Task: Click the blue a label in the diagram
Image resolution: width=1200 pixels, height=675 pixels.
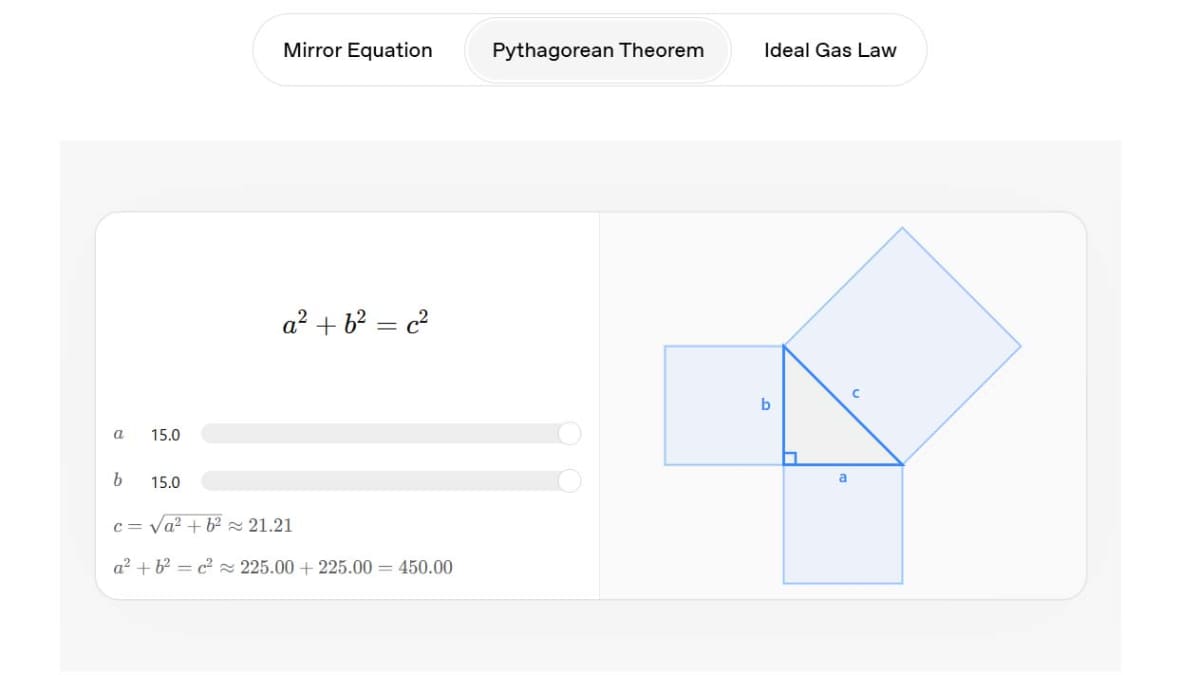Action: [842, 478]
